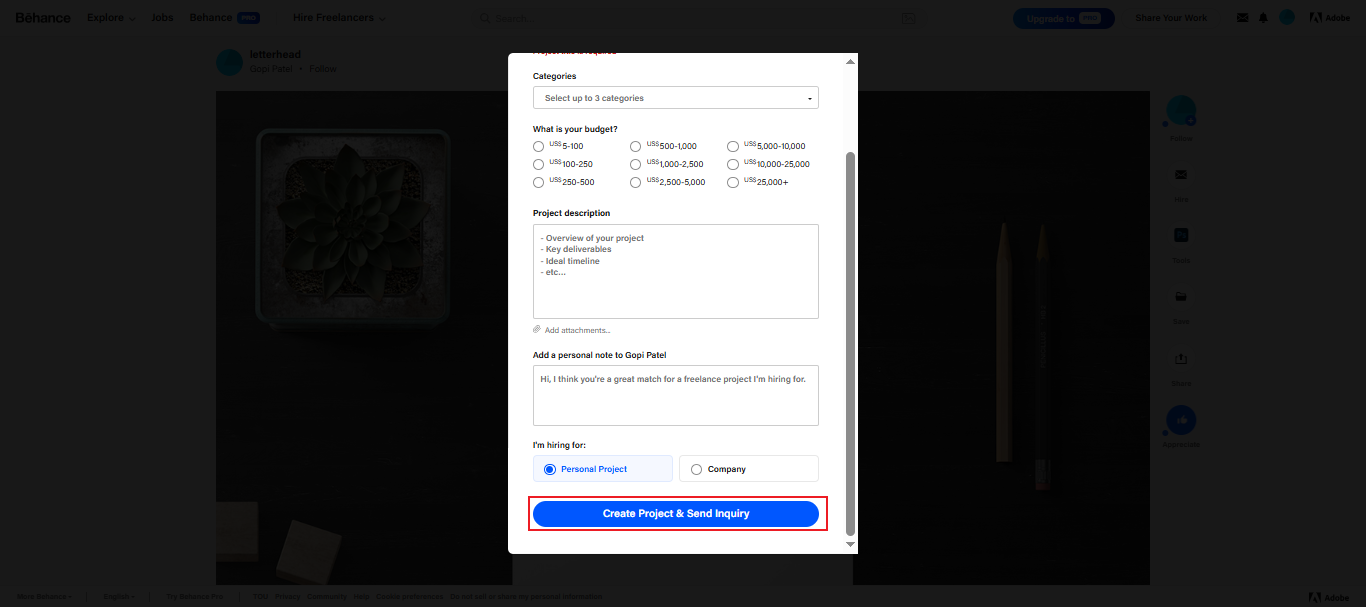This screenshot has width=1366, height=607.
Task: Click Gopi Patel avatar beside project title
Action: pyautogui.click(x=230, y=62)
